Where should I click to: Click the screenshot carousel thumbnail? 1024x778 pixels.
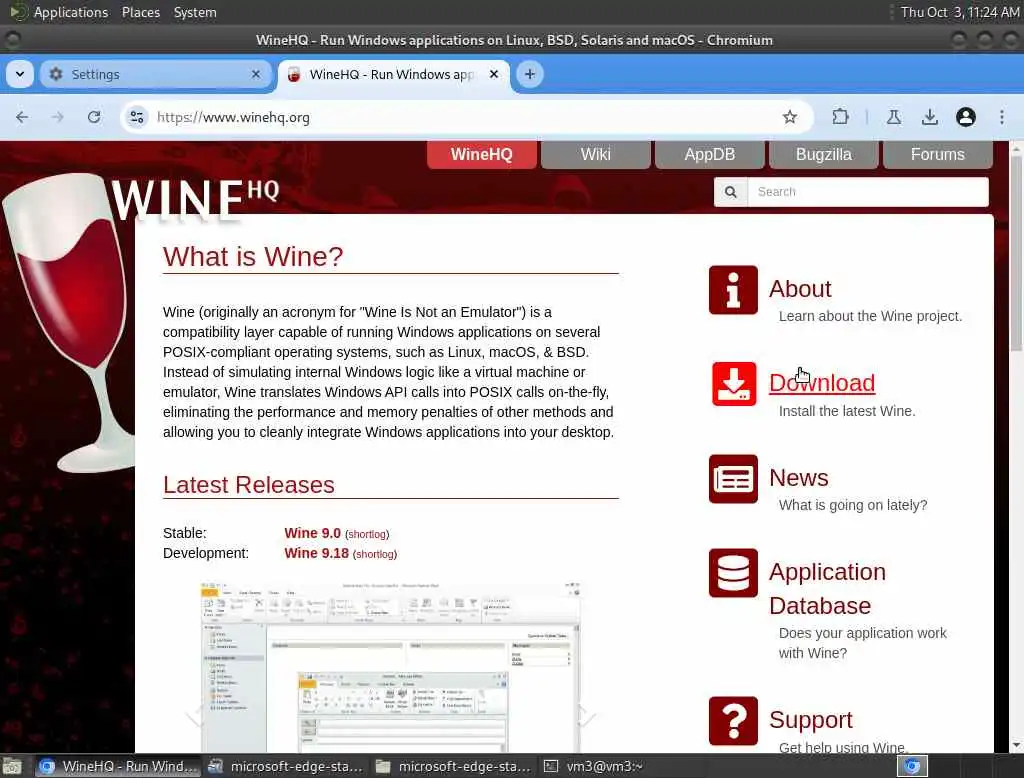(x=391, y=667)
